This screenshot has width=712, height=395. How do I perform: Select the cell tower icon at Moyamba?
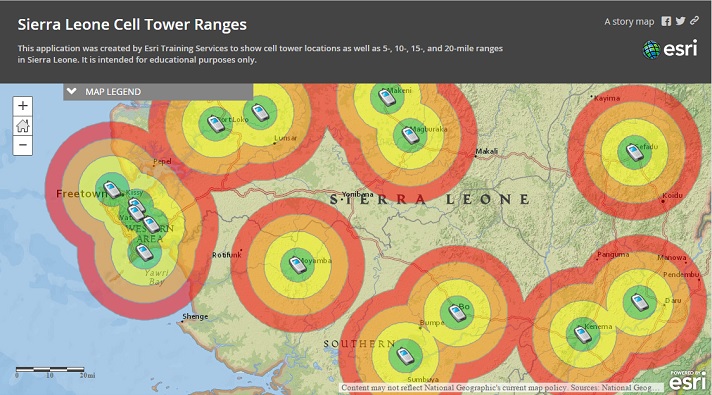(297, 265)
